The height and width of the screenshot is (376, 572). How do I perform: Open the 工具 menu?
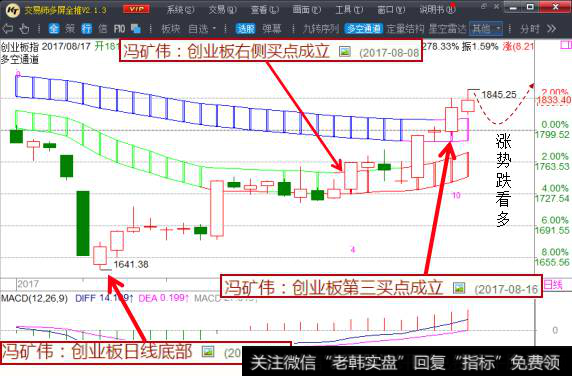349,9
